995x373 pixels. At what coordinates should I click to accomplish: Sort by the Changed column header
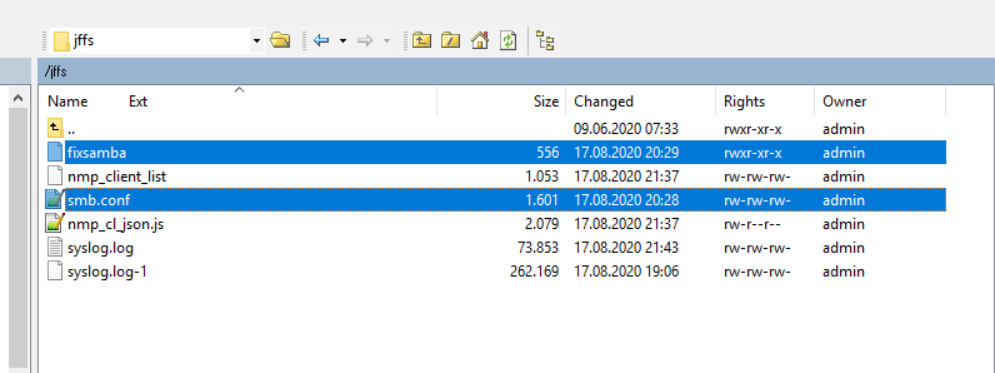[603, 101]
